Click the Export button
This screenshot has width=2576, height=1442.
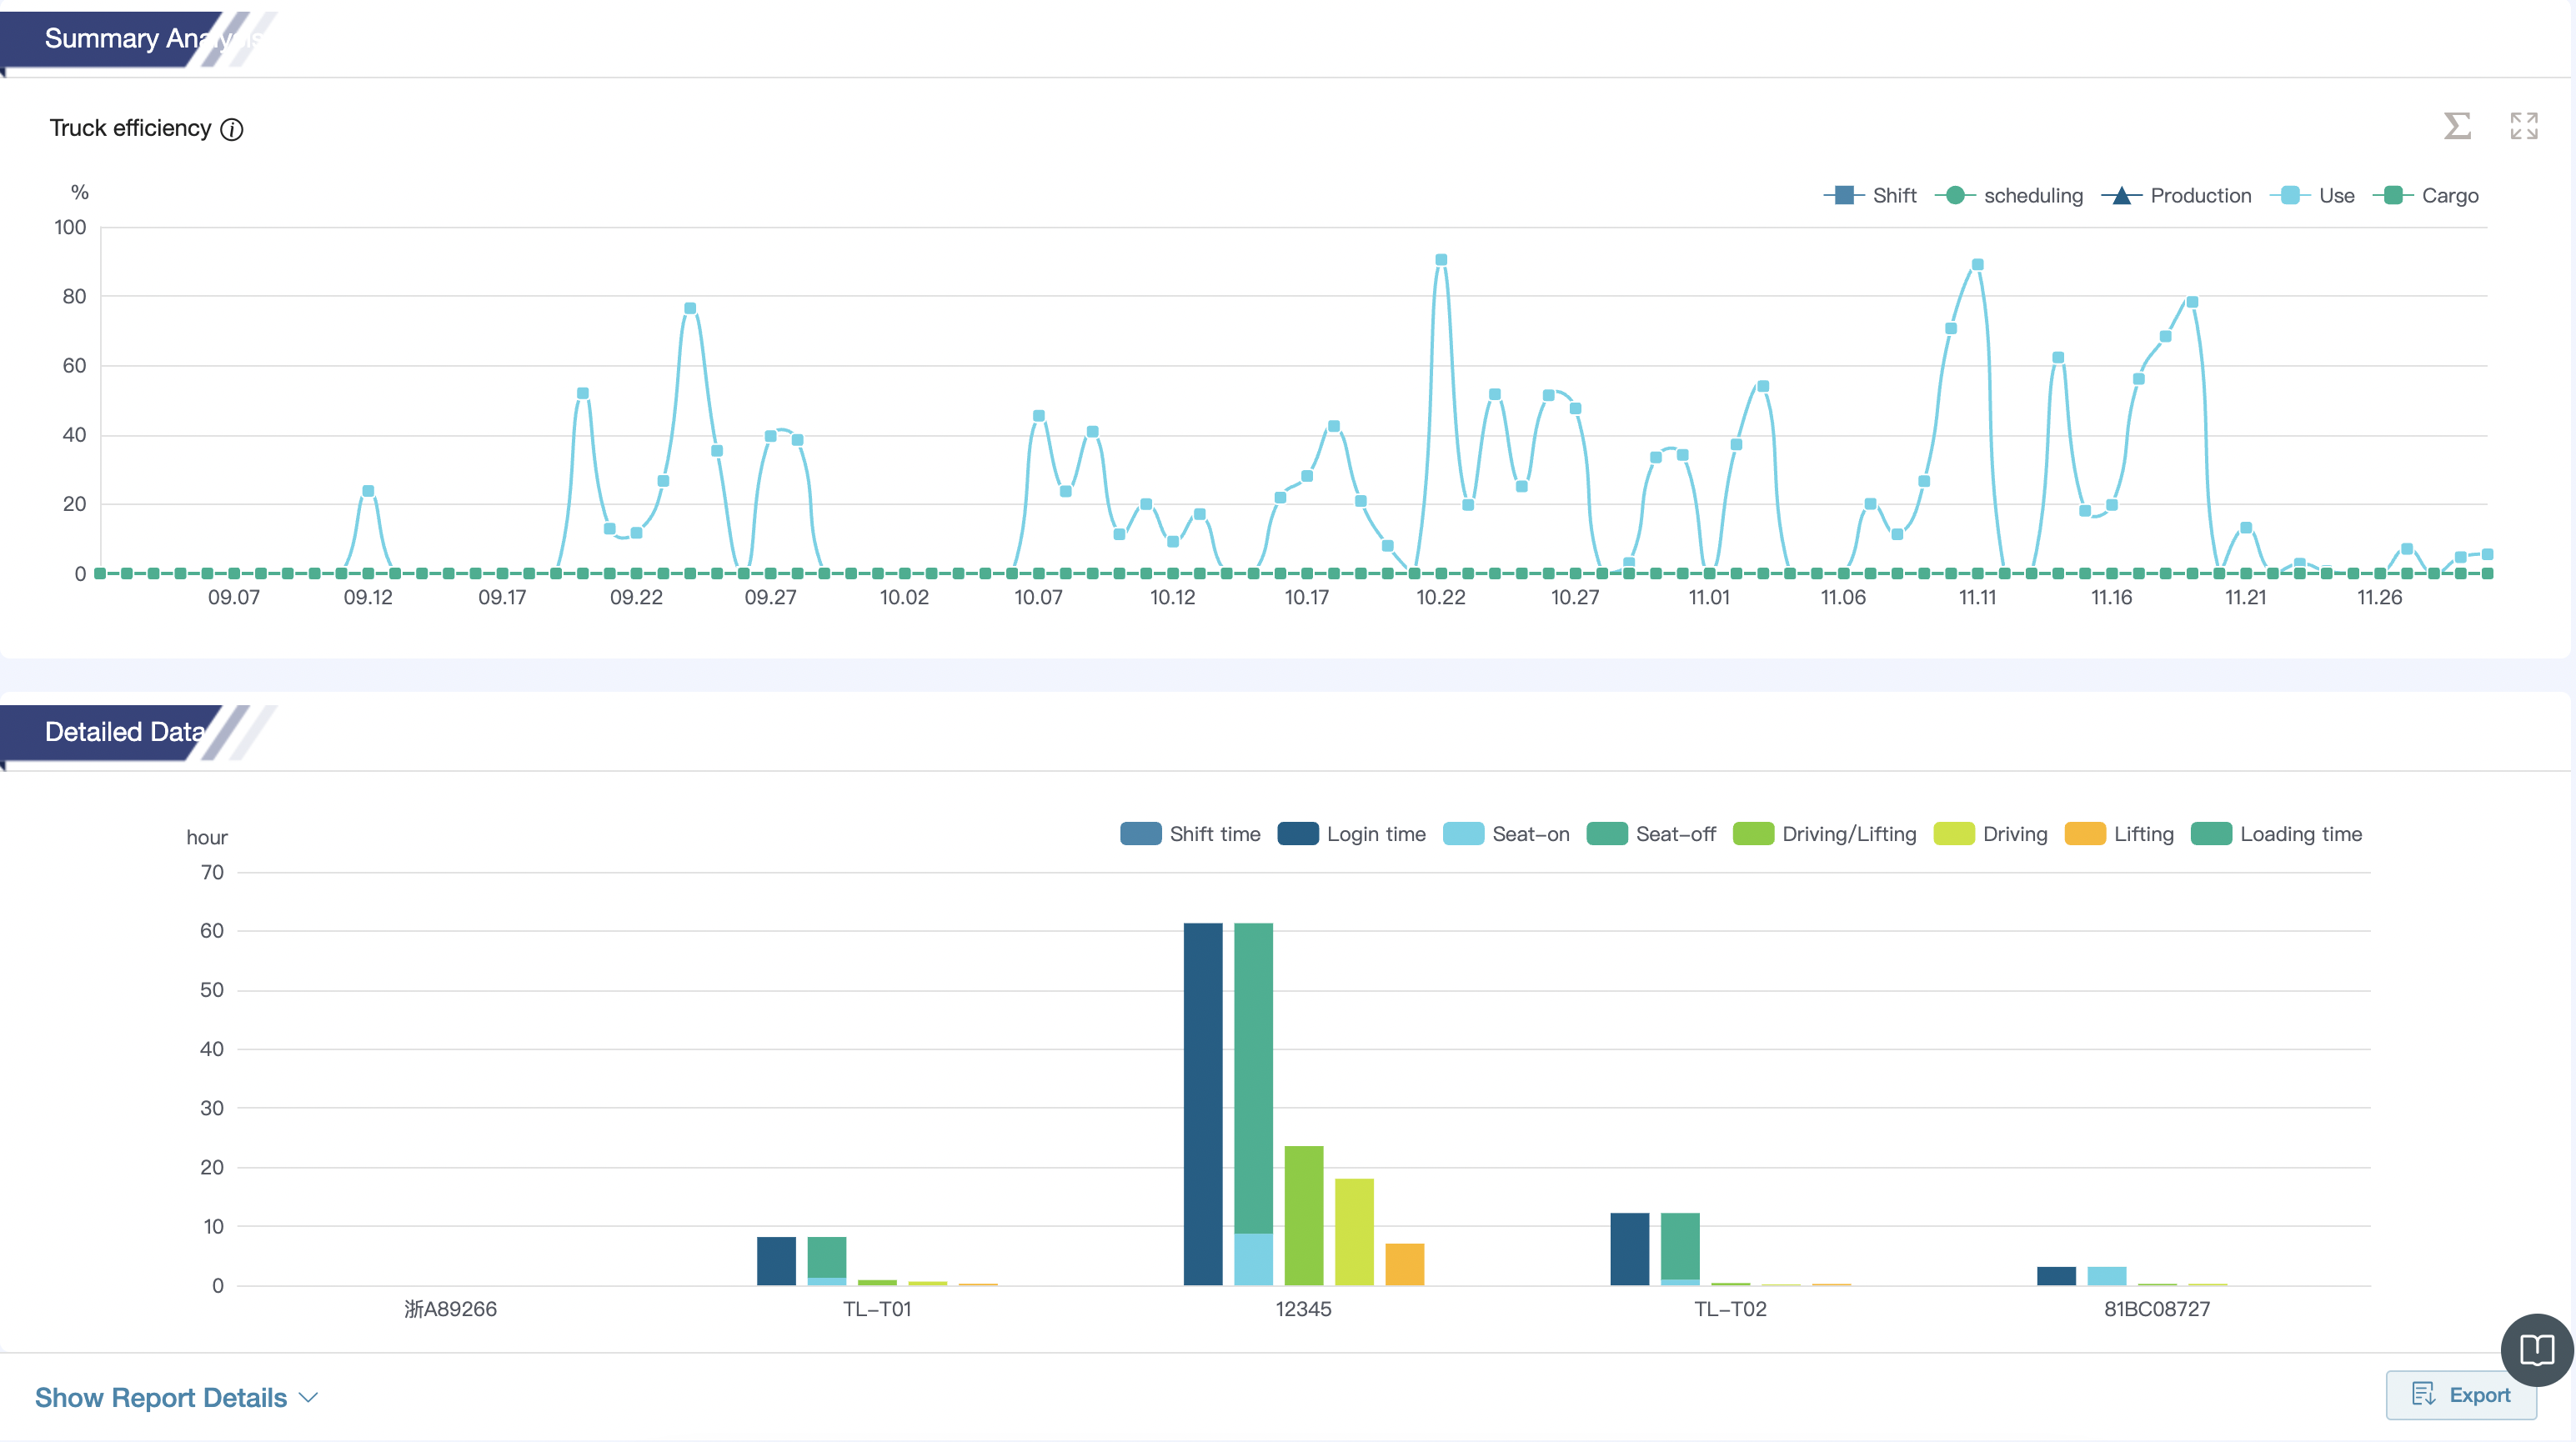tap(2461, 1395)
